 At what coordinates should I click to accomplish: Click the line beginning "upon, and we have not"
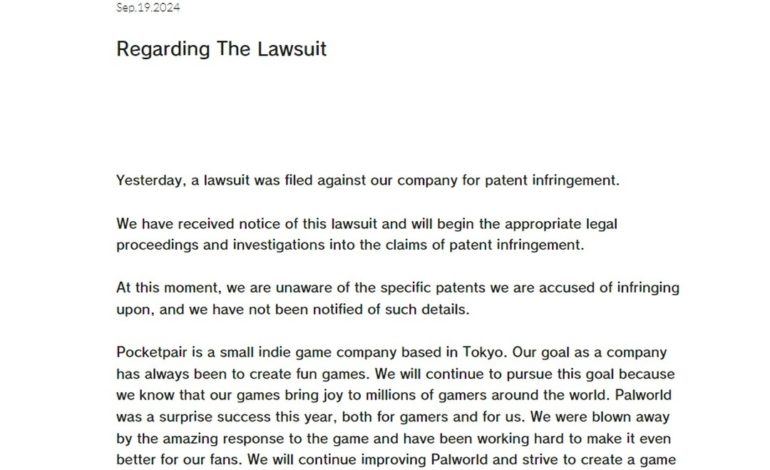tap(296, 307)
